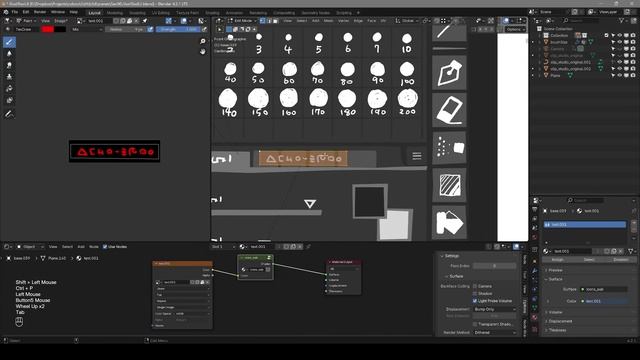Click the hatched square icon in viewport
This screenshot has height=360, width=640.
(449, 185)
